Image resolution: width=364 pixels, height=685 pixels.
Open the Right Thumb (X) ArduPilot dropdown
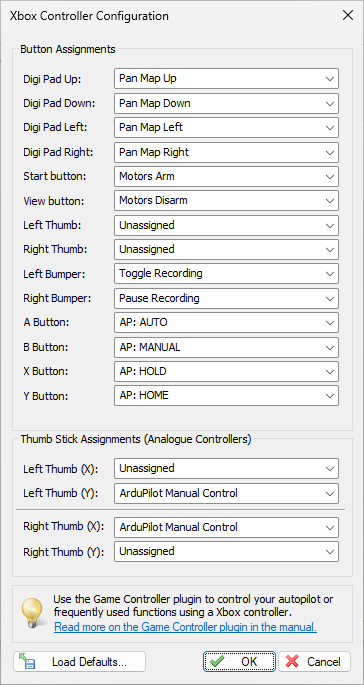point(226,527)
